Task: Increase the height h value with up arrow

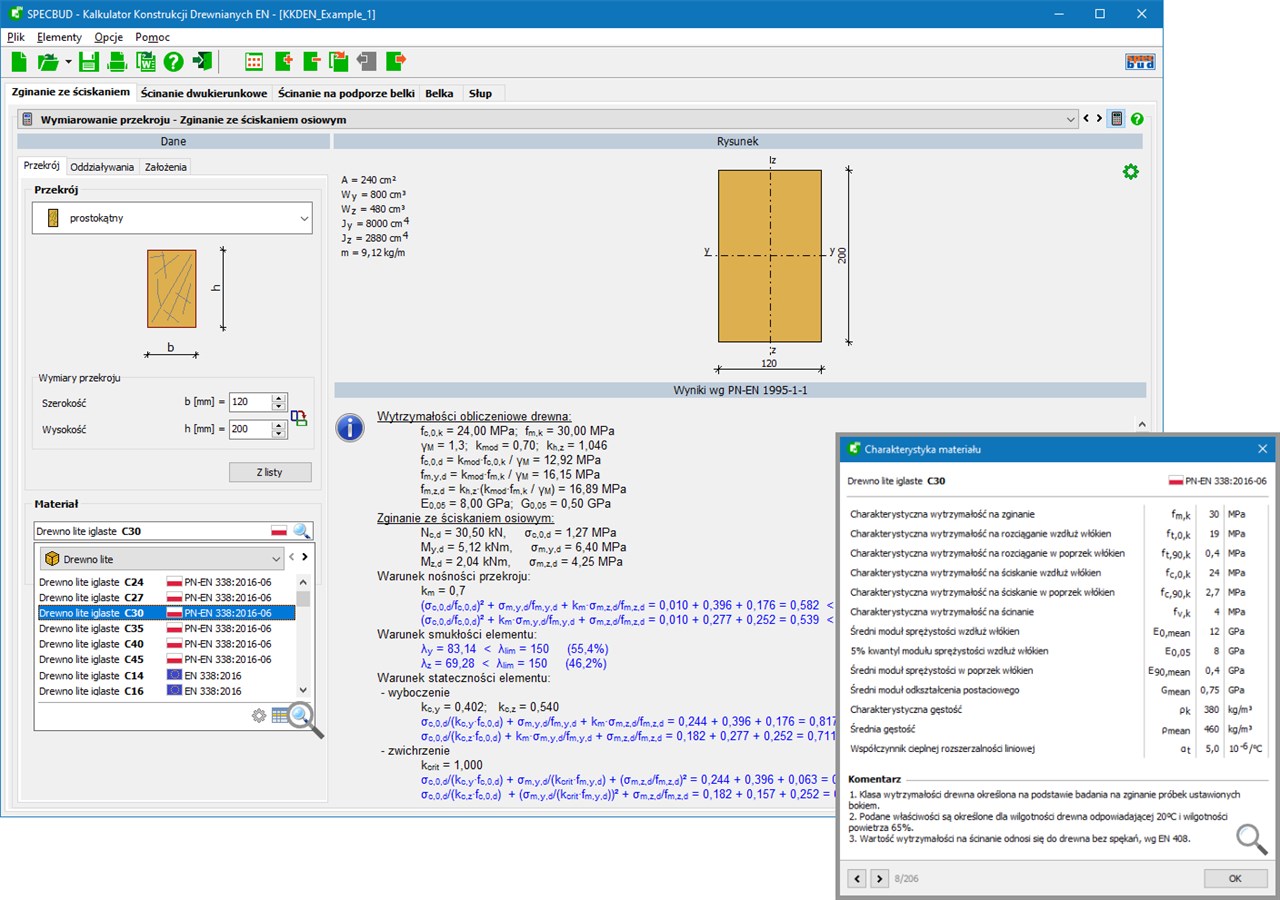Action: click(279, 424)
